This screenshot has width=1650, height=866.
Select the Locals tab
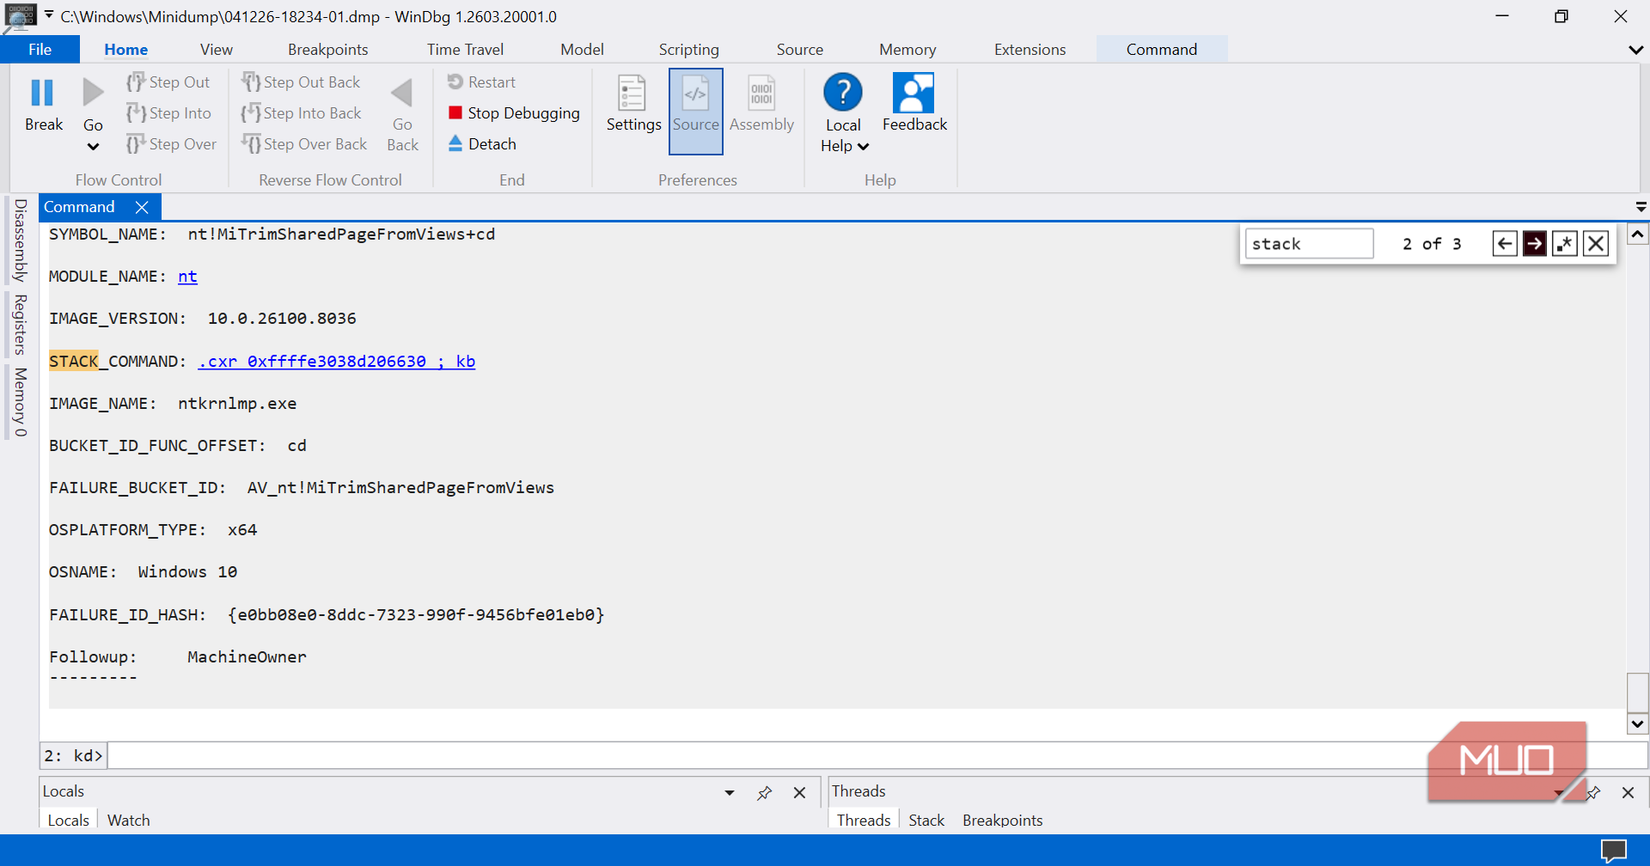pos(68,820)
